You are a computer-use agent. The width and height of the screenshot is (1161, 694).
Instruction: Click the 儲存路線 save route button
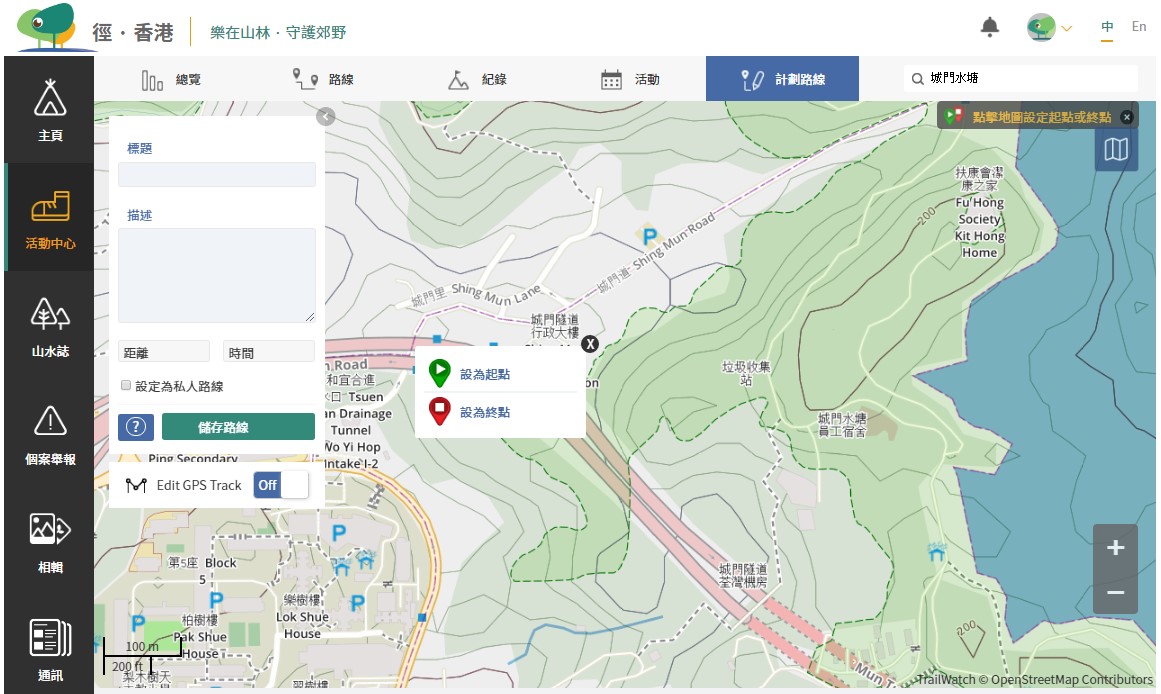[238, 427]
